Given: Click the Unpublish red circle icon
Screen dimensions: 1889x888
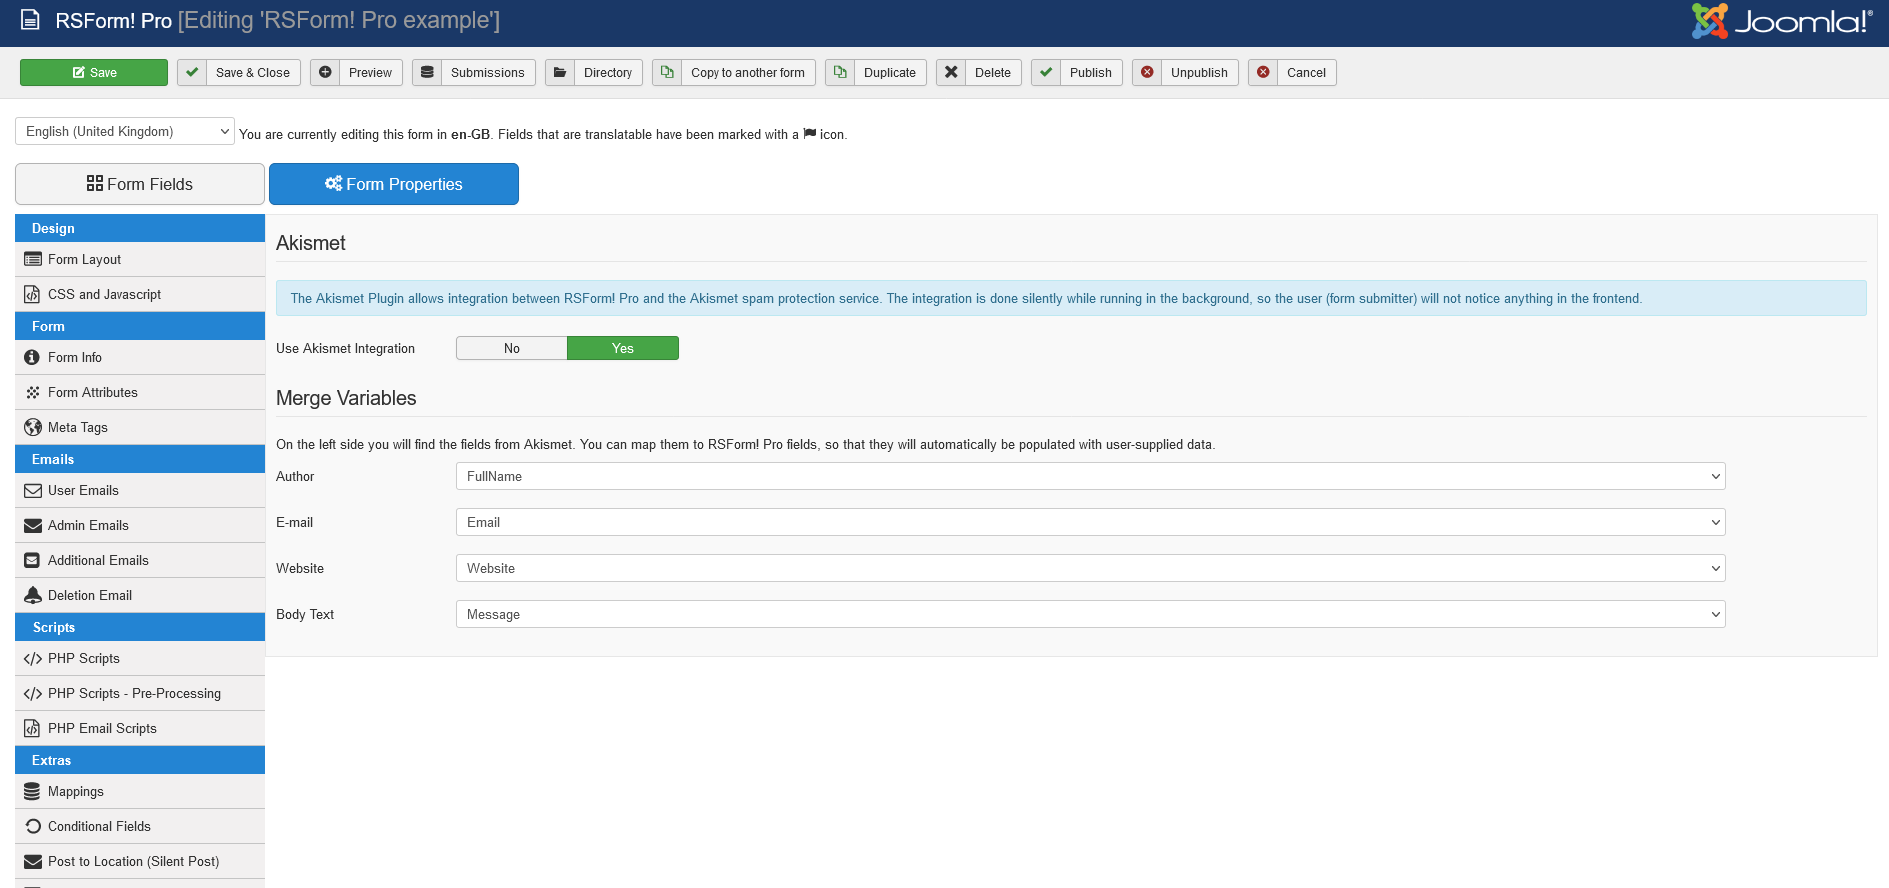Looking at the screenshot, I should click(x=1147, y=73).
